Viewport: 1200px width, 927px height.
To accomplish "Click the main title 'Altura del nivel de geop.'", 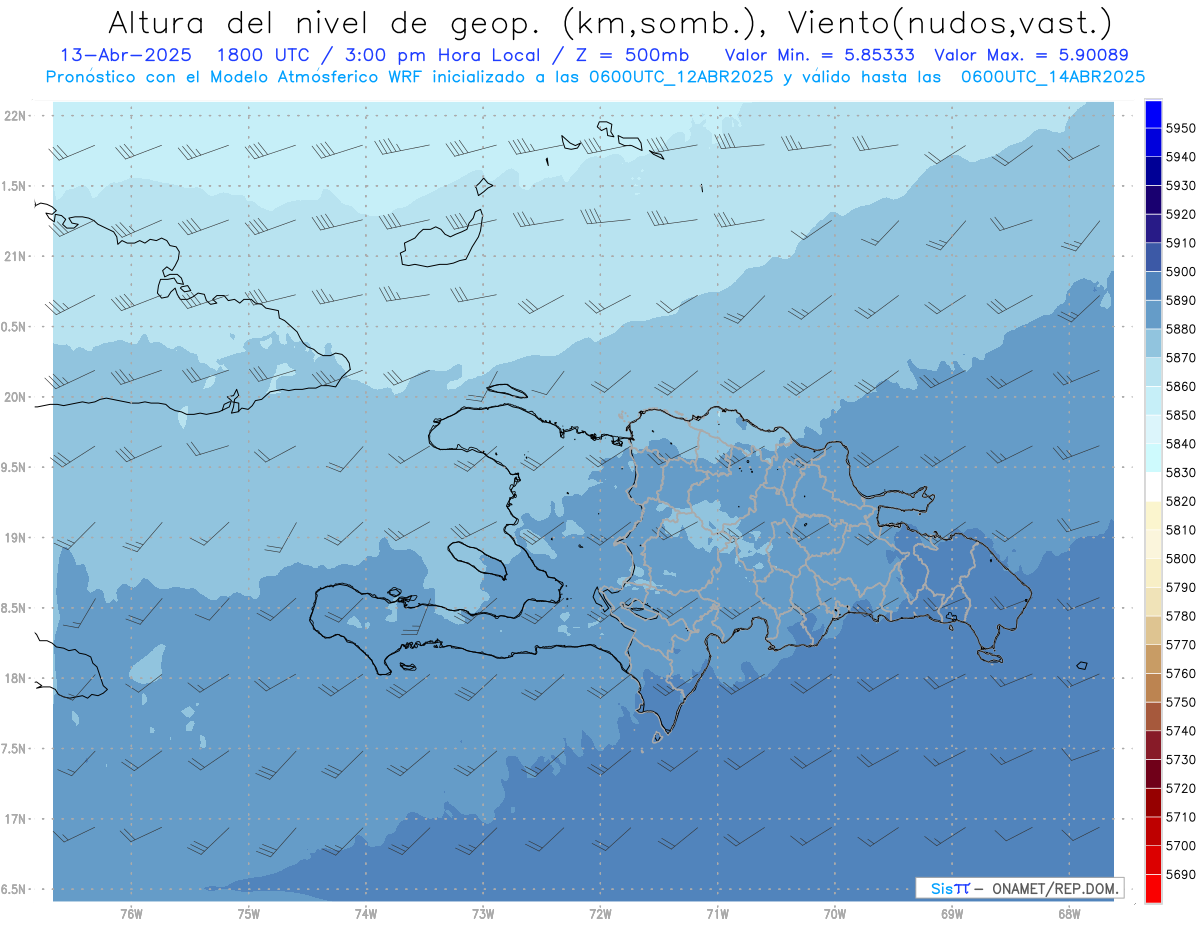I will coord(325,22).
